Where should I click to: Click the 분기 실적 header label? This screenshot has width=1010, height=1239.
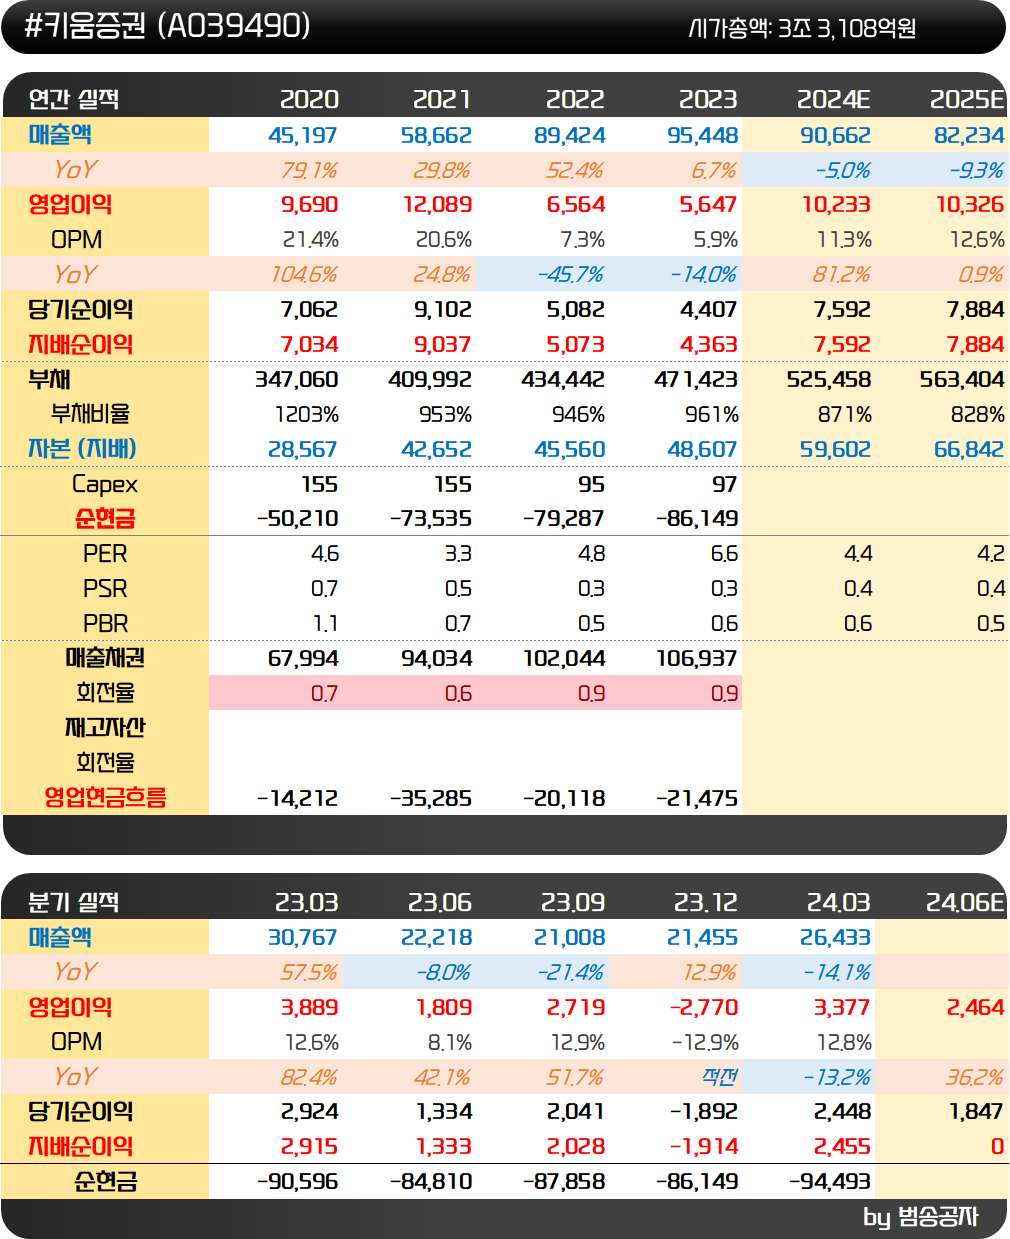tap(74, 902)
